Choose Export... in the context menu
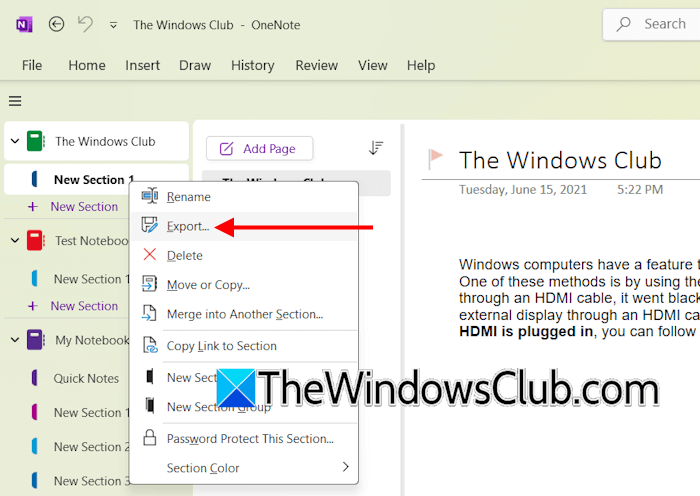This screenshot has height=496, width=700. [244, 226]
